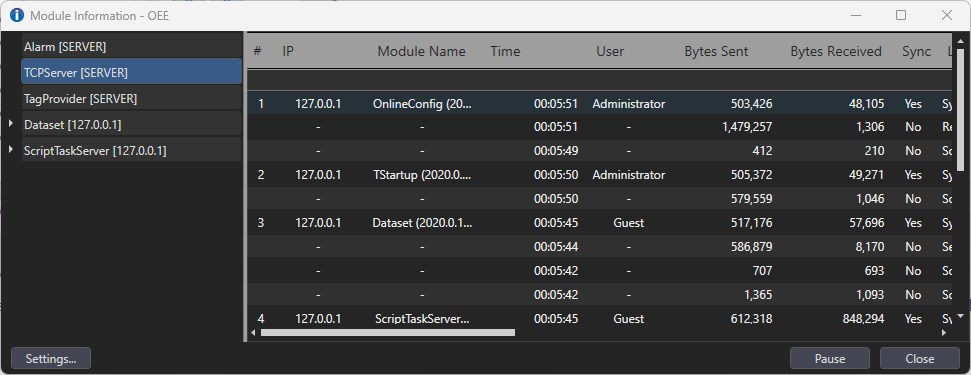The height and width of the screenshot is (375, 971).
Task: Maximize the Module Information window
Action: 901,15
